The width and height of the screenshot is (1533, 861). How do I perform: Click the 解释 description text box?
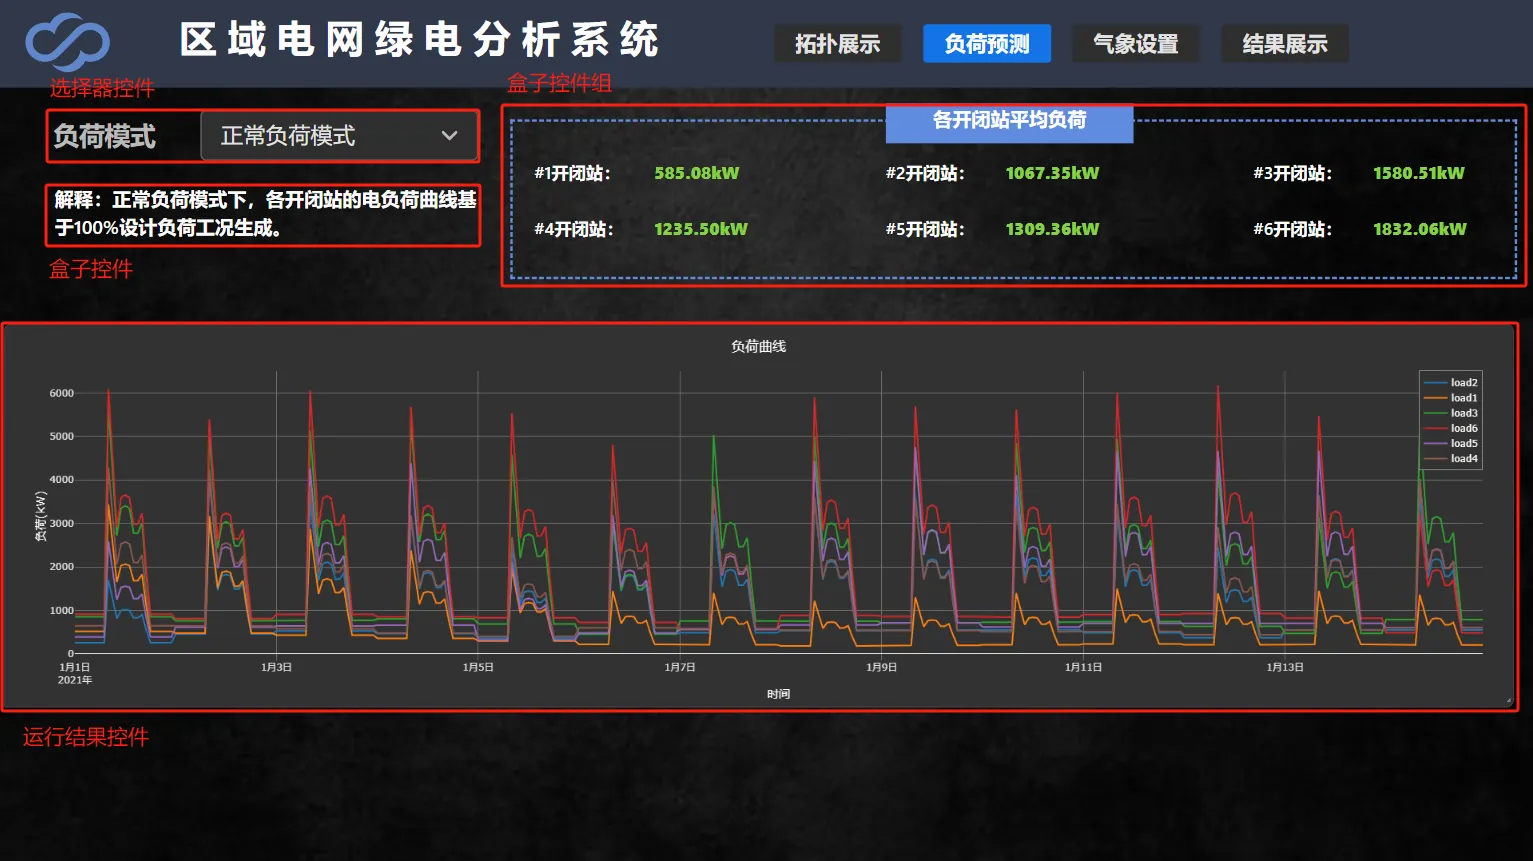pos(263,214)
